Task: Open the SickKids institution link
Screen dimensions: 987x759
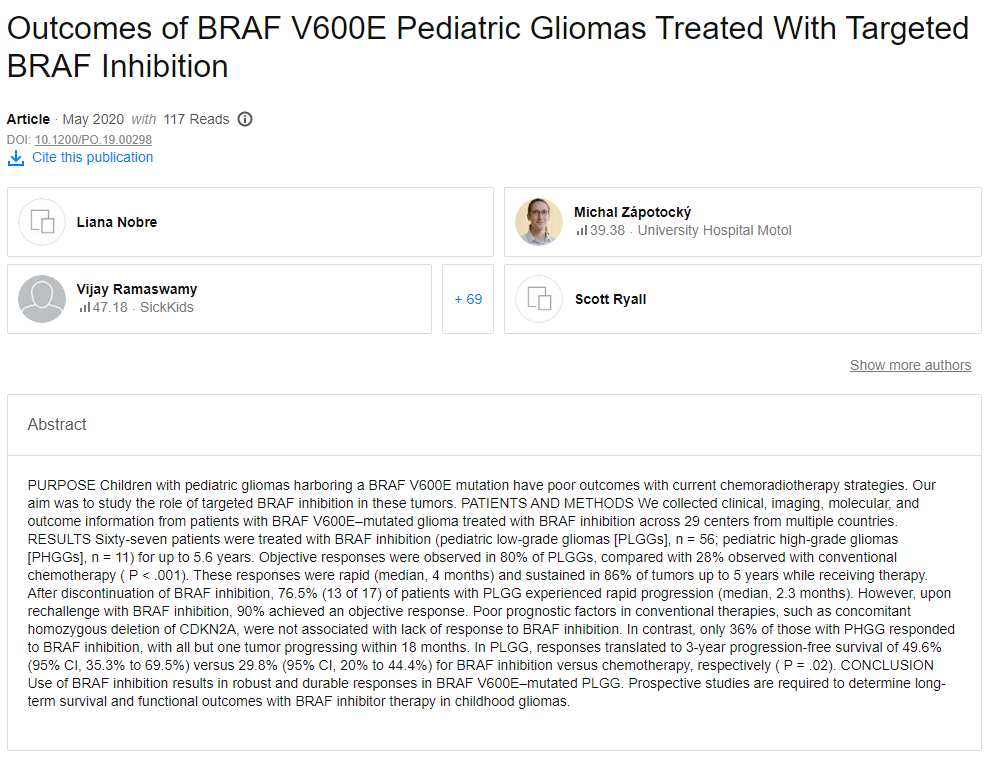Action: tap(167, 308)
